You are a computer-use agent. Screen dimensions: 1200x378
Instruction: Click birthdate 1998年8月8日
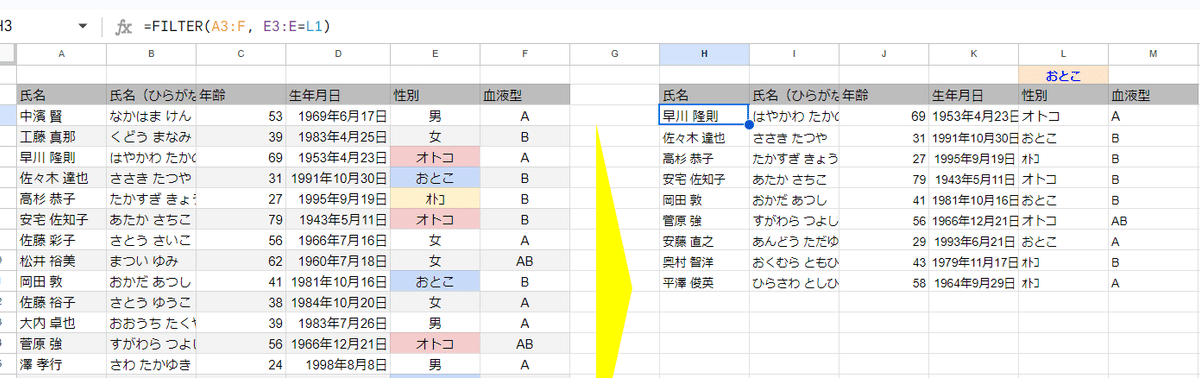pyautogui.click(x=339, y=365)
